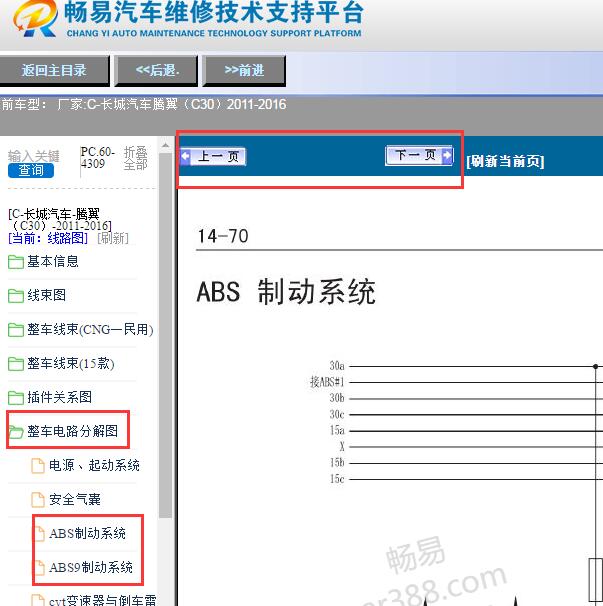Click sidebar scrollbar up arrow
603x606 pixels.
point(165,146)
